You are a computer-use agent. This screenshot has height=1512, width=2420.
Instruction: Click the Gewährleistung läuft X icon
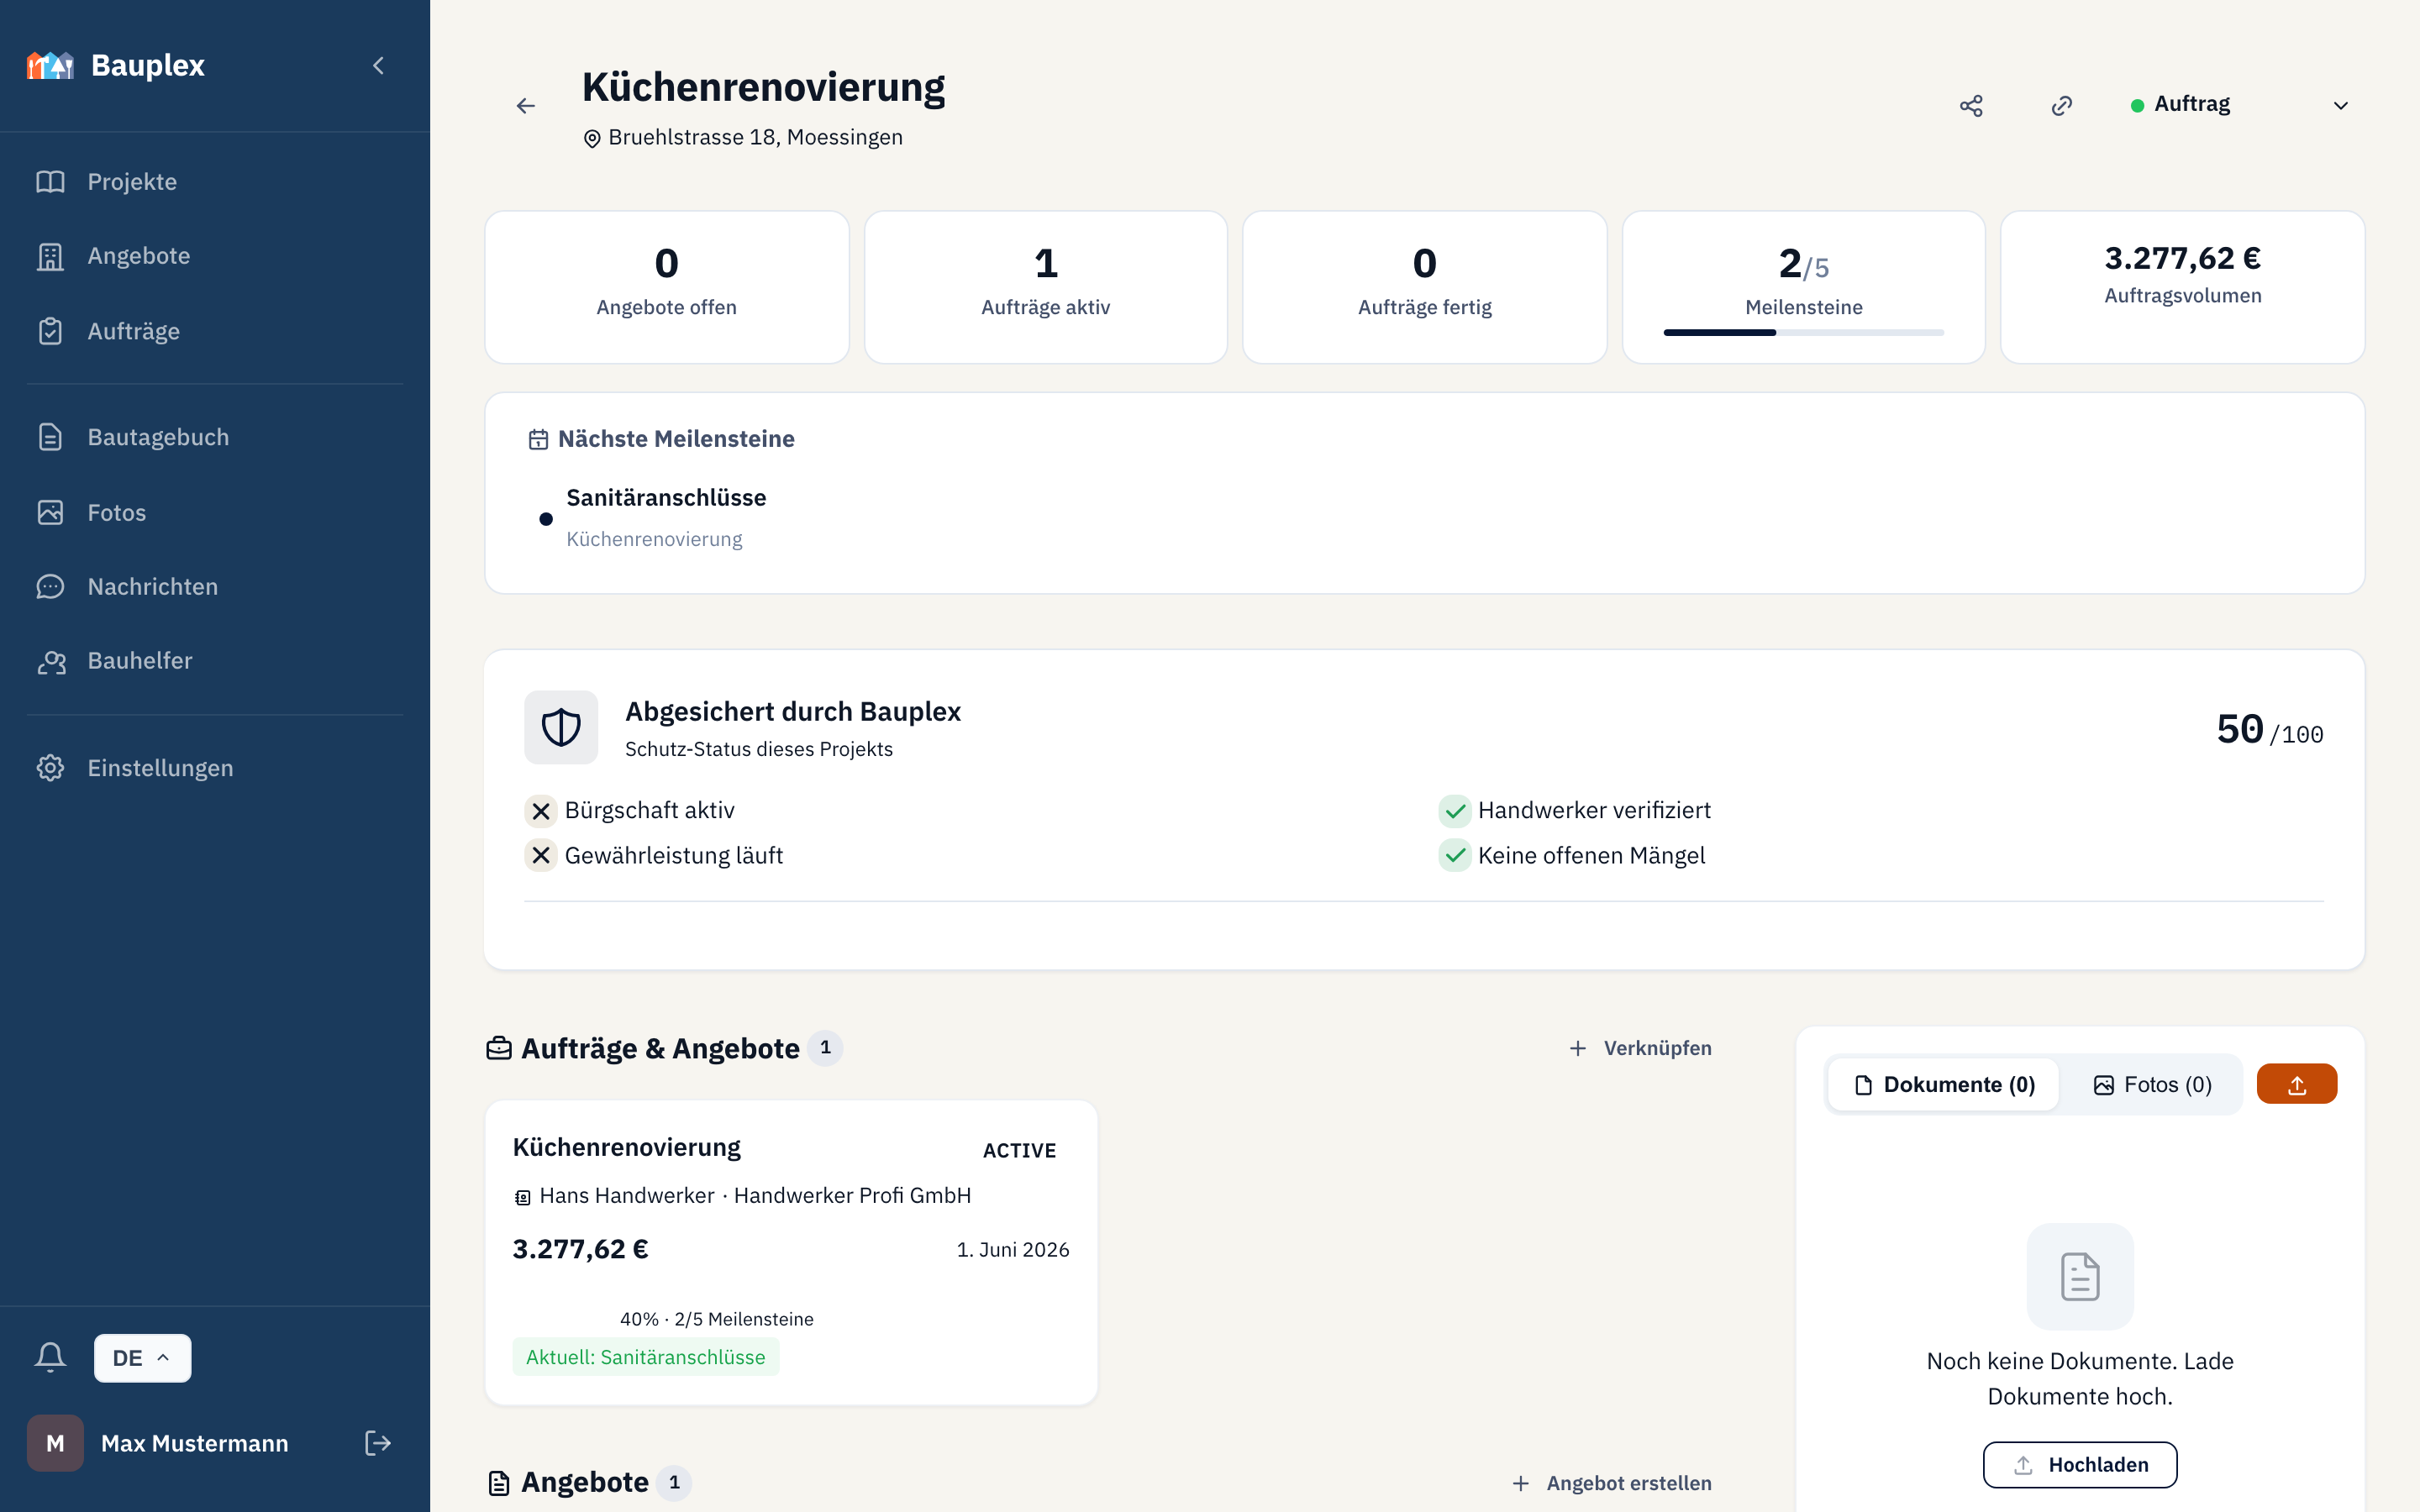click(541, 856)
